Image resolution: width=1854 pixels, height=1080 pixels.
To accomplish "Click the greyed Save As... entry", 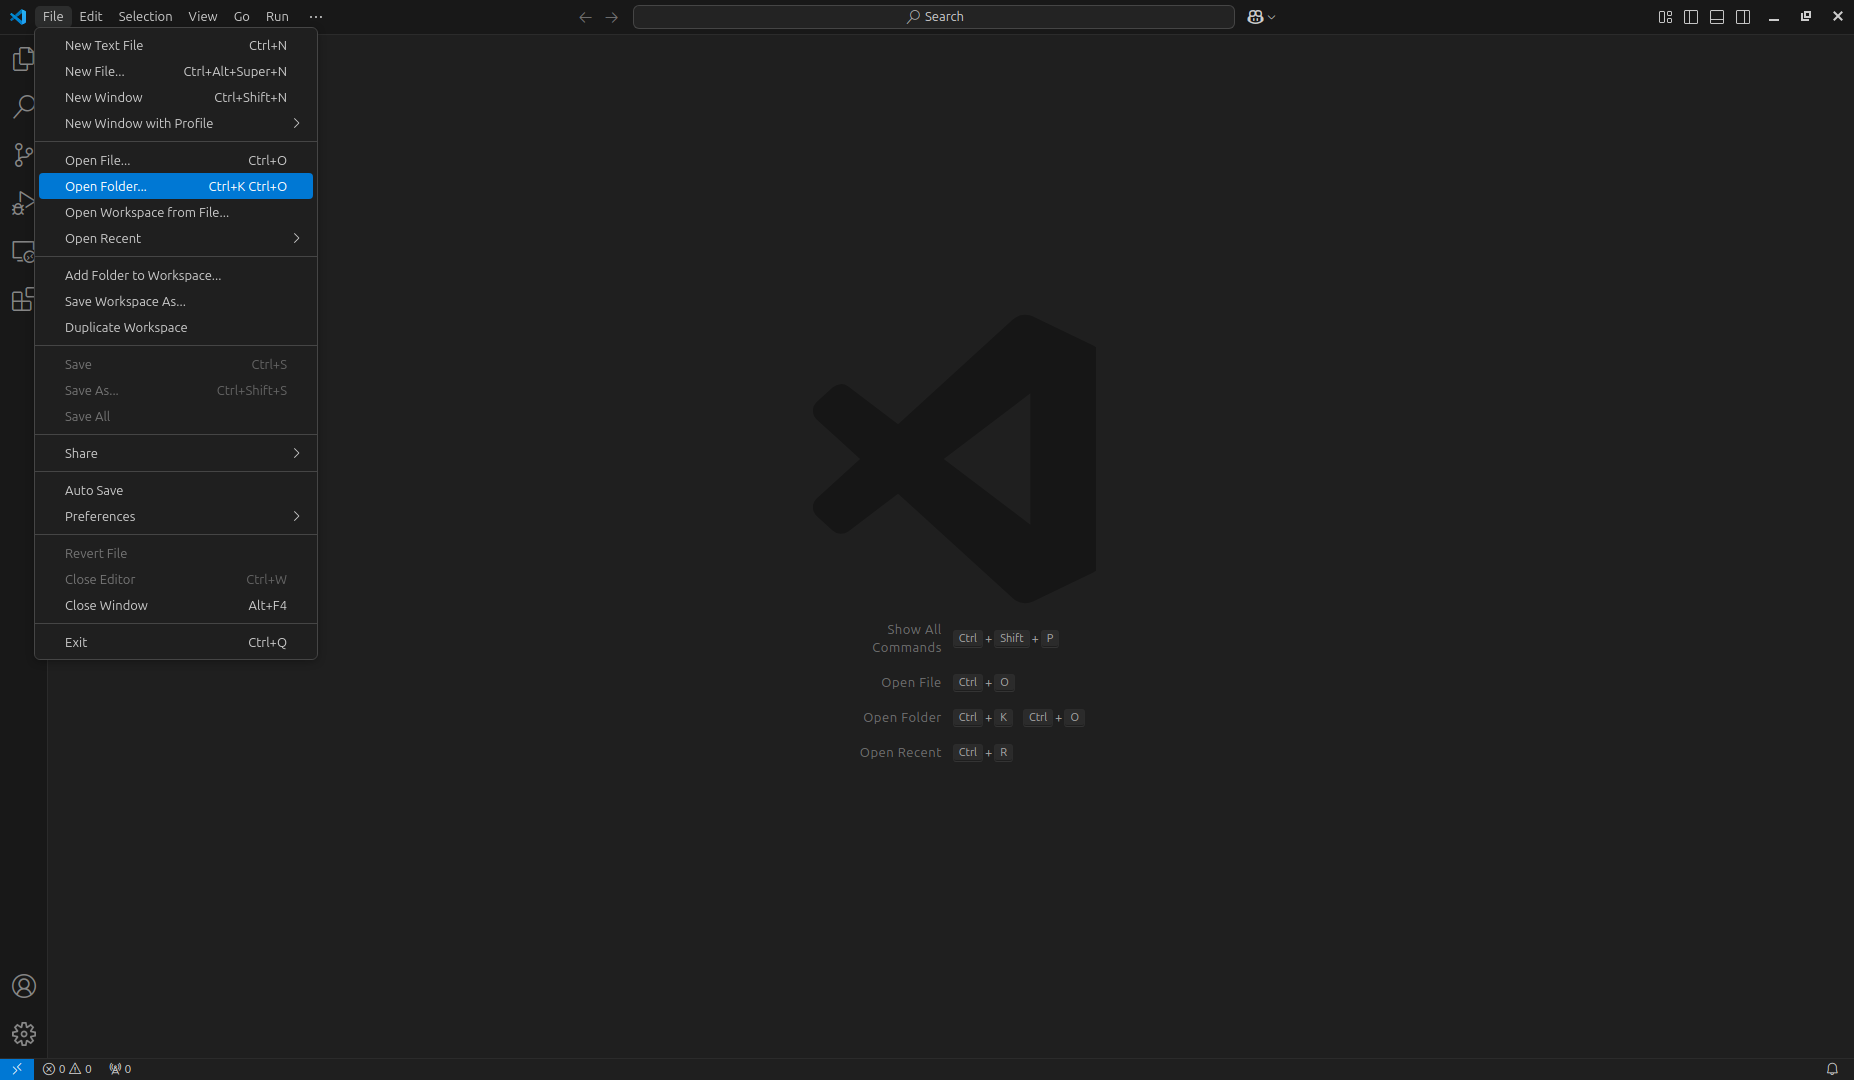I will click(176, 390).
